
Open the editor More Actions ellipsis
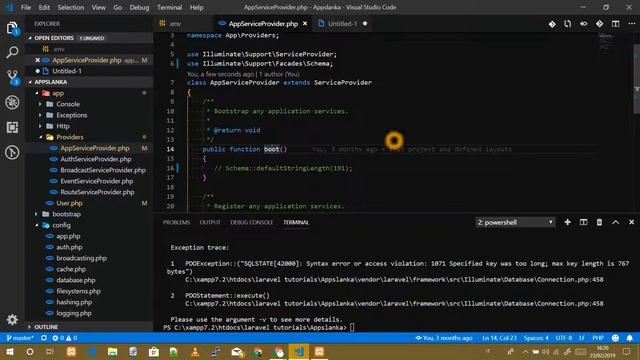coord(631,24)
